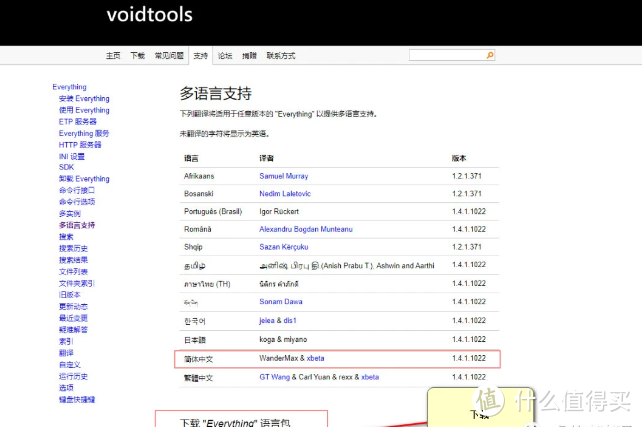Viewport: 642px width, 427px height.
Task: Open the 翻译 sidebar link
Action: click(66, 353)
